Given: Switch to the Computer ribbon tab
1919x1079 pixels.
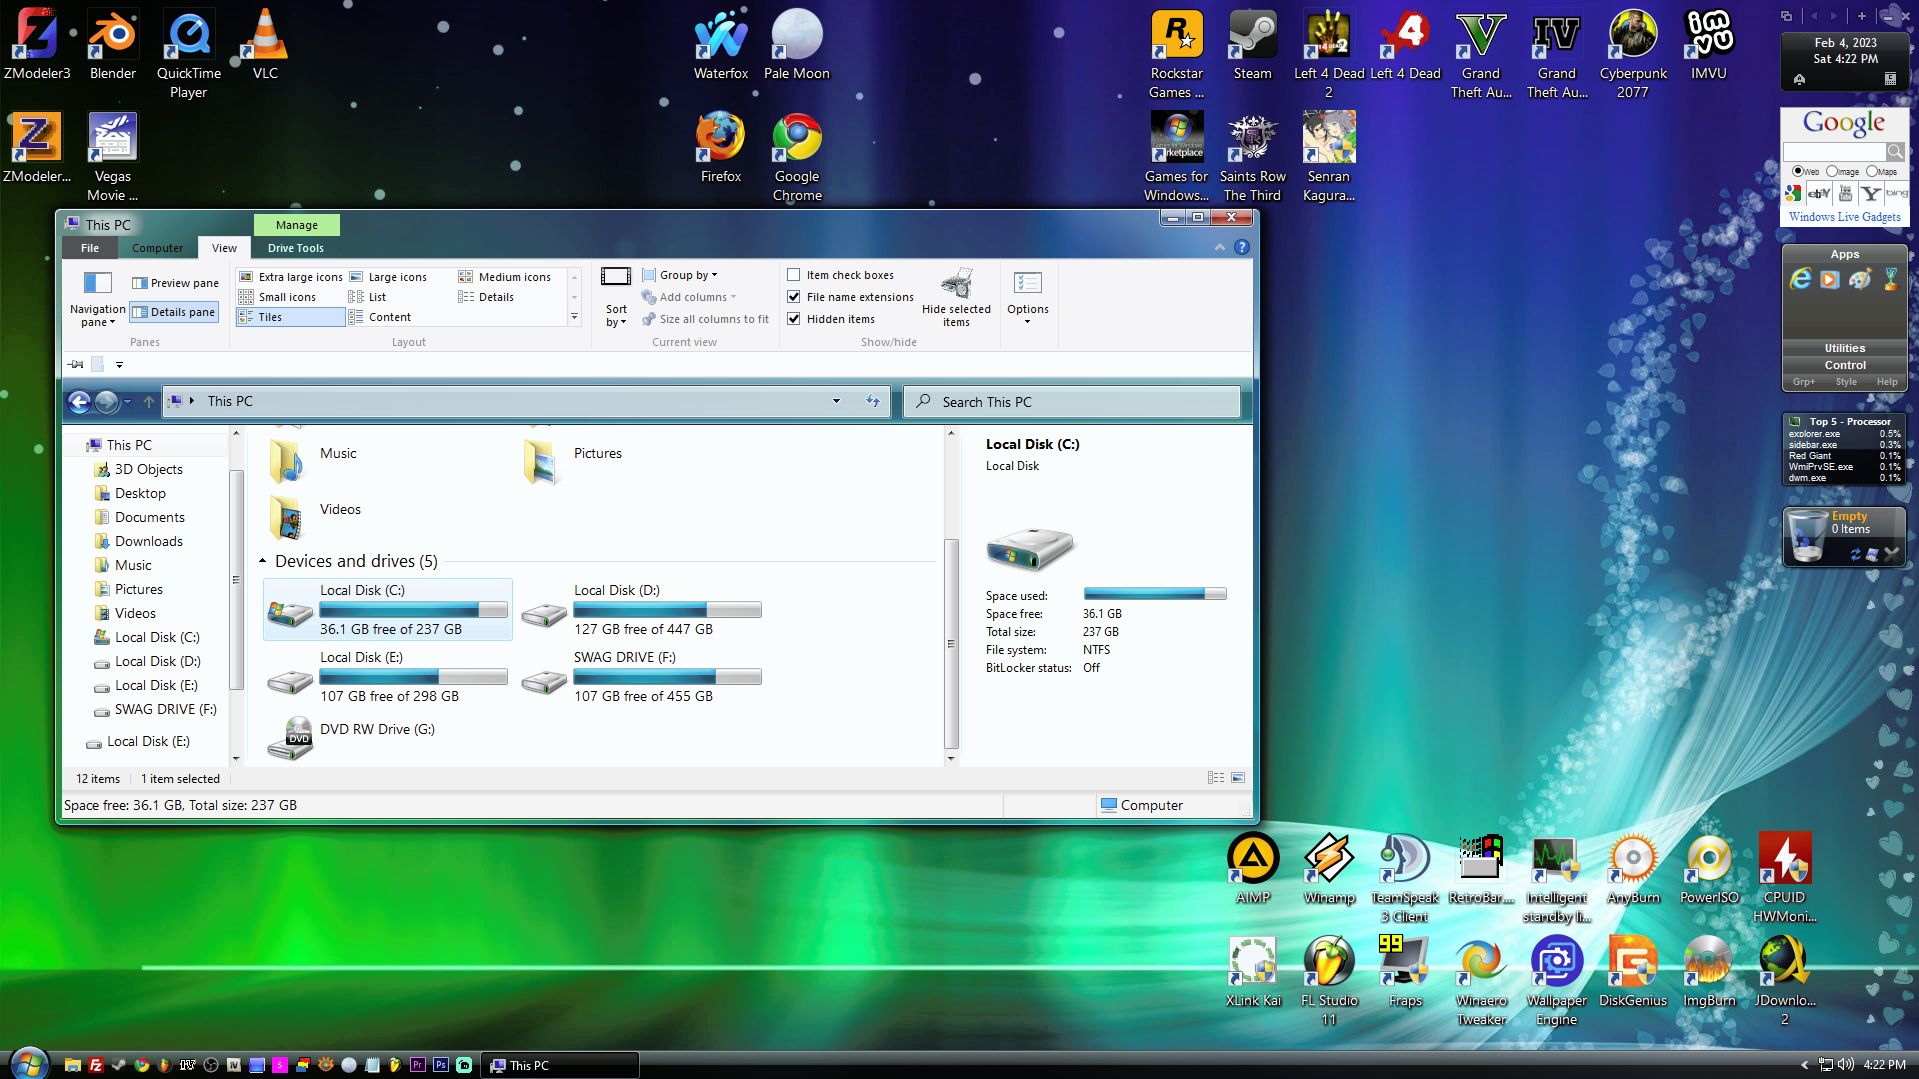Looking at the screenshot, I should click(x=157, y=248).
